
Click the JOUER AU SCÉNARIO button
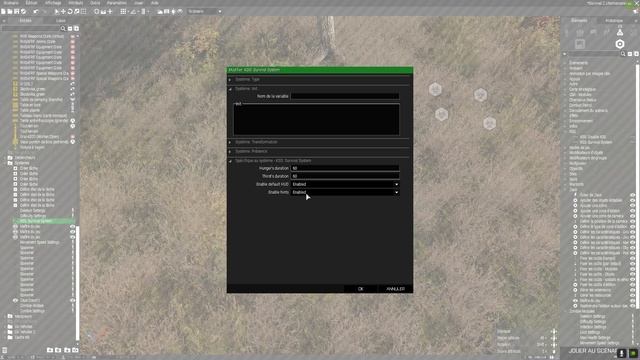592,351
